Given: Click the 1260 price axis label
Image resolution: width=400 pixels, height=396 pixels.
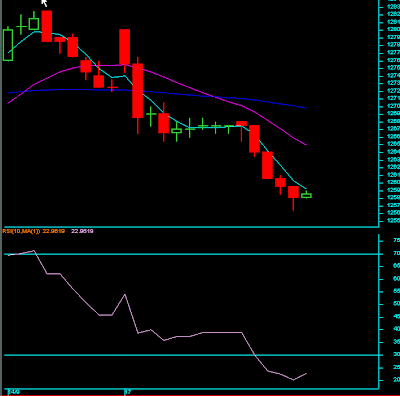Looking at the screenshot, I should (393, 182).
